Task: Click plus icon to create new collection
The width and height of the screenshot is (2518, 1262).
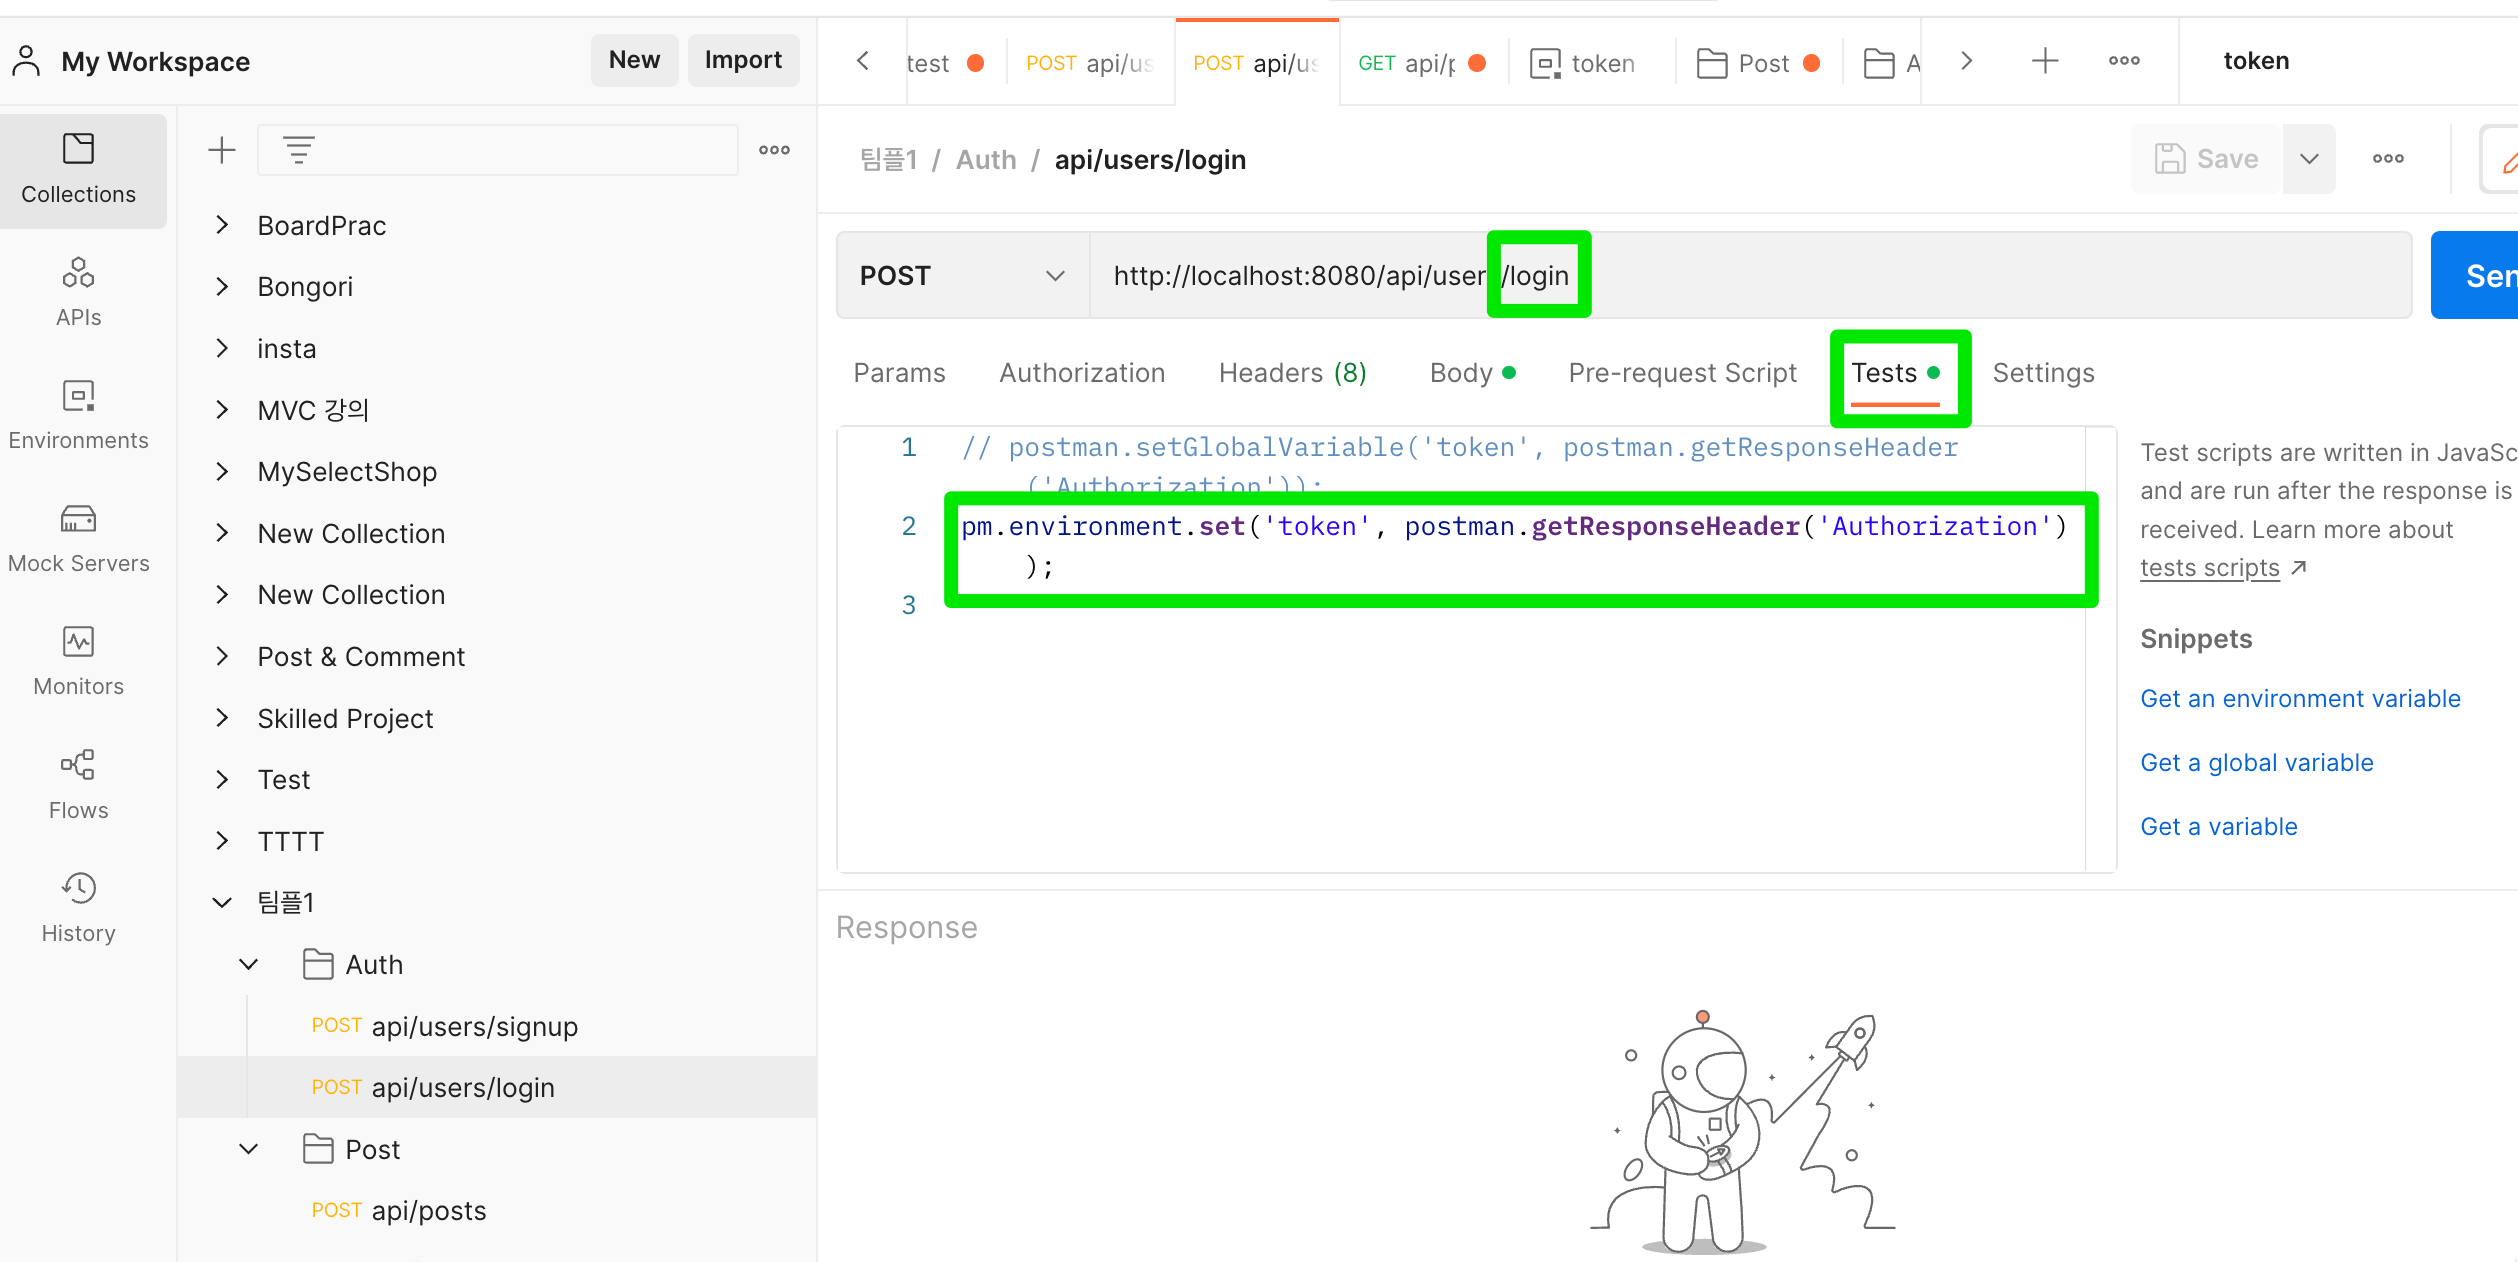Action: (x=221, y=151)
